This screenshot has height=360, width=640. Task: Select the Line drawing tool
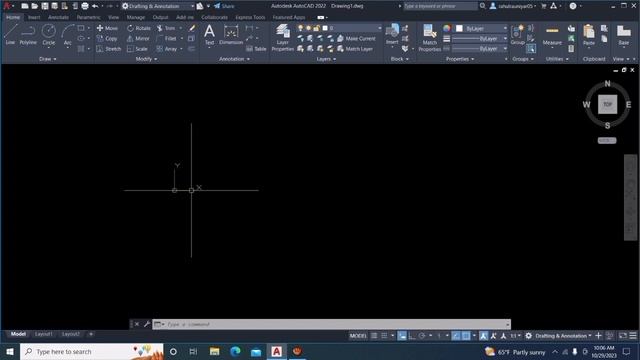10,34
